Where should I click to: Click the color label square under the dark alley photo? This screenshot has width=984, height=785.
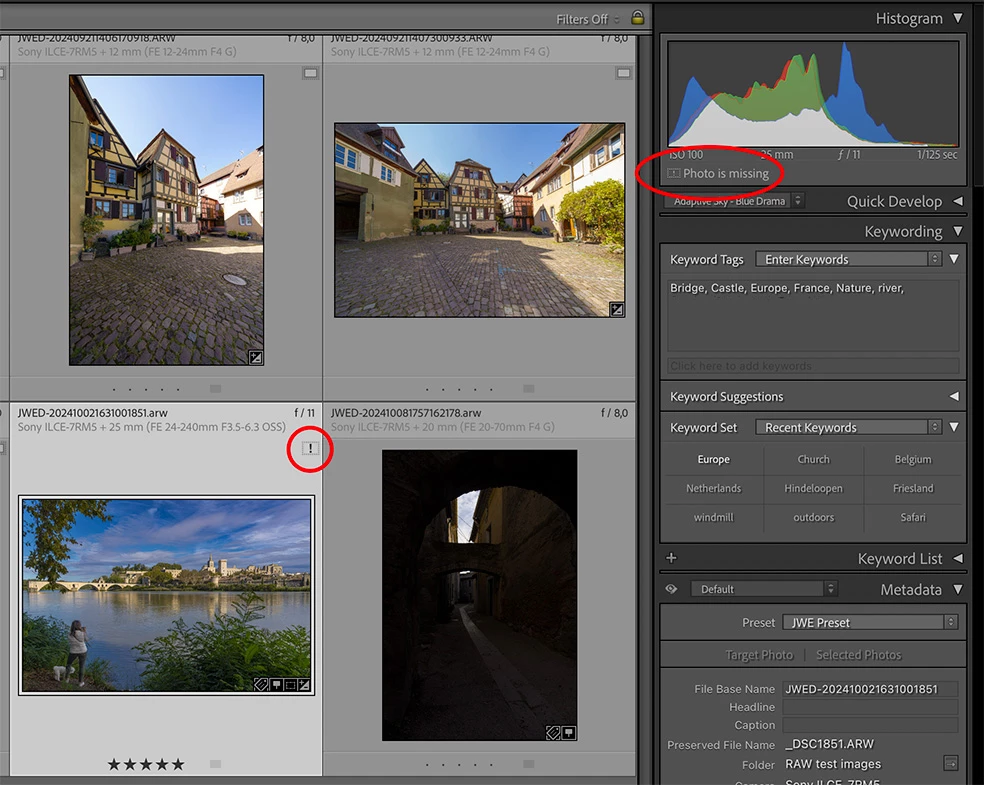coord(529,764)
